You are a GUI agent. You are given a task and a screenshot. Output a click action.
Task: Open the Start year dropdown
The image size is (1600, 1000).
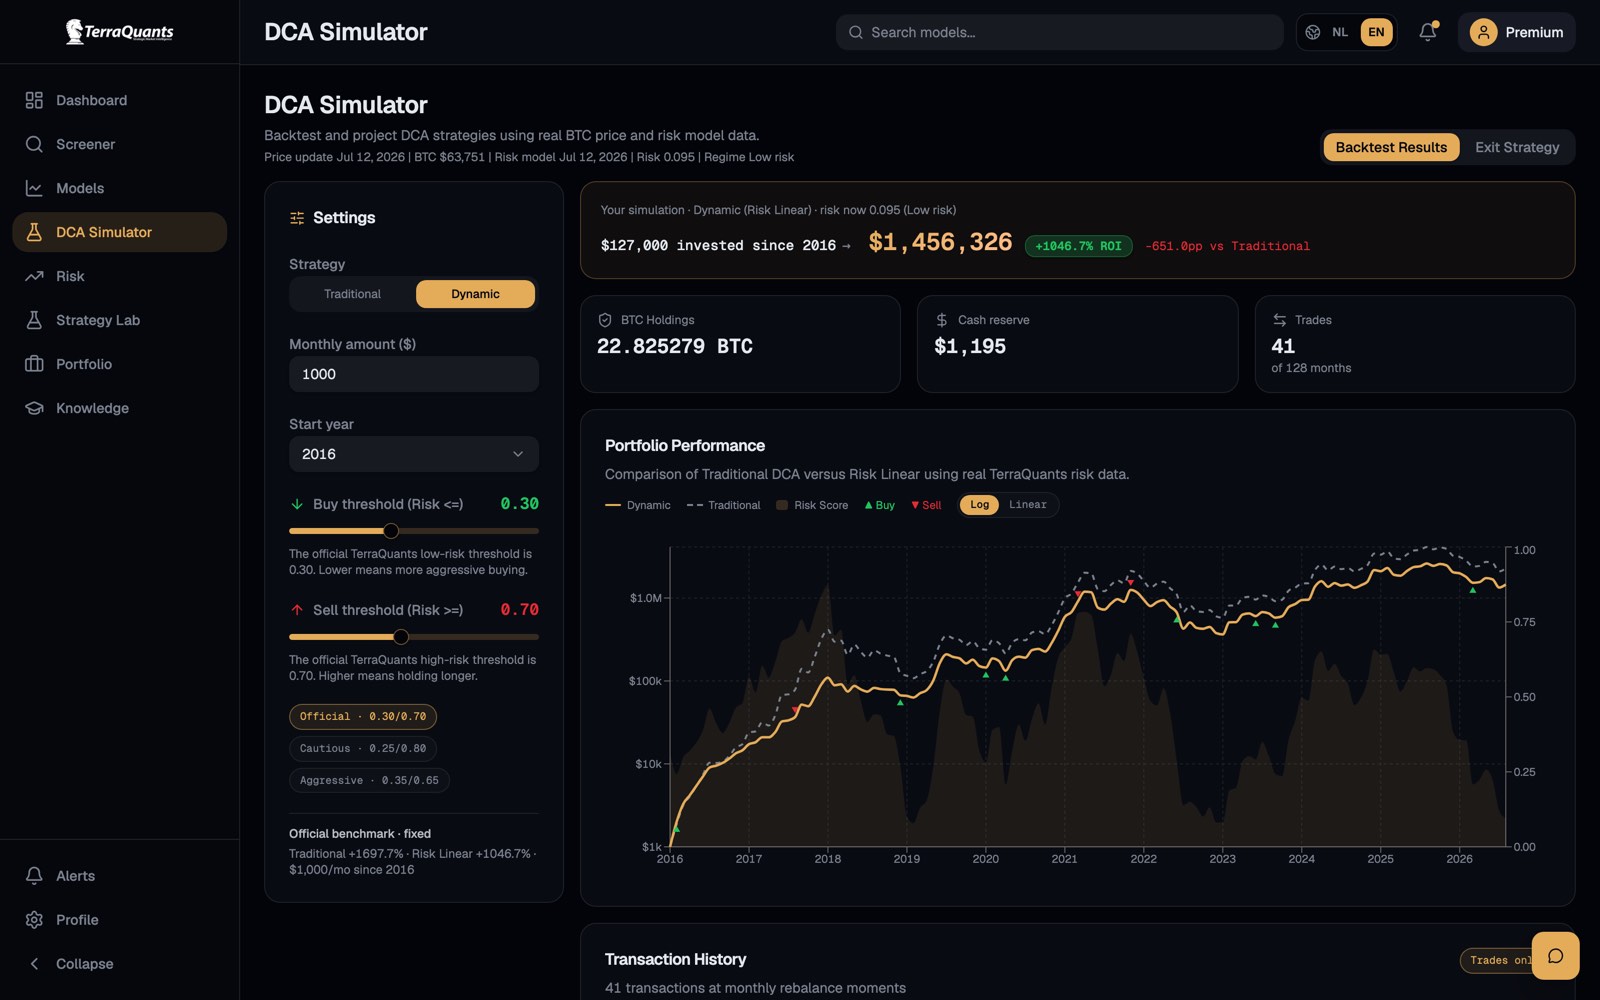414,454
